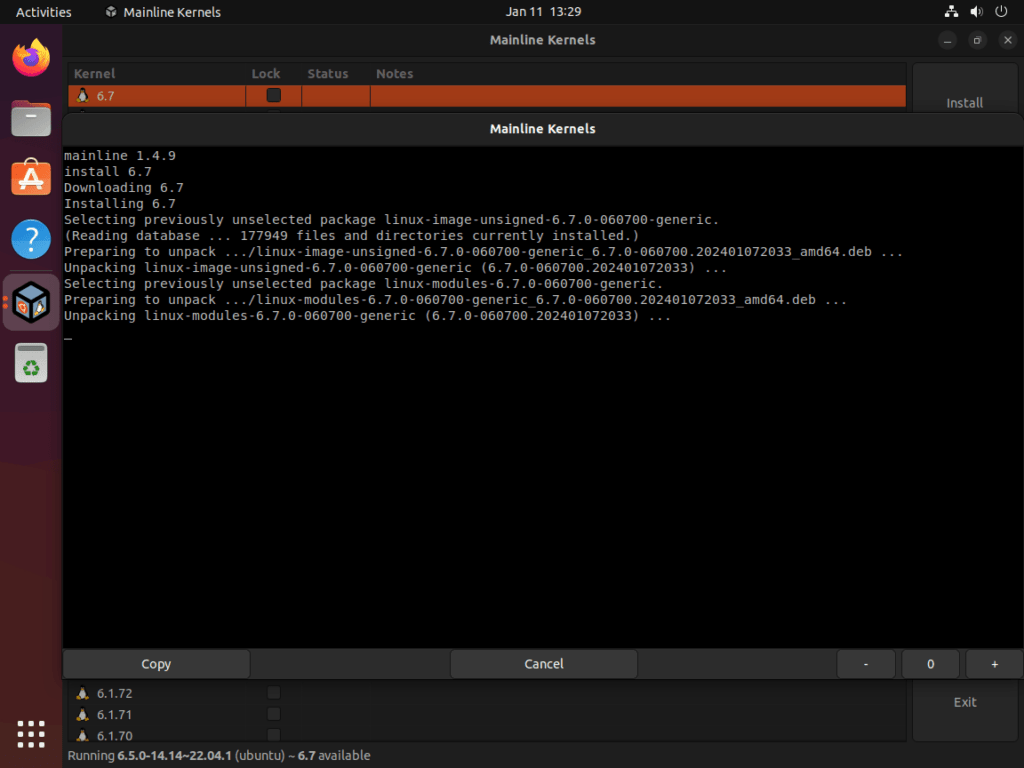The image size is (1024, 768).
Task: Open the Files app in the dock
Action: (30, 118)
